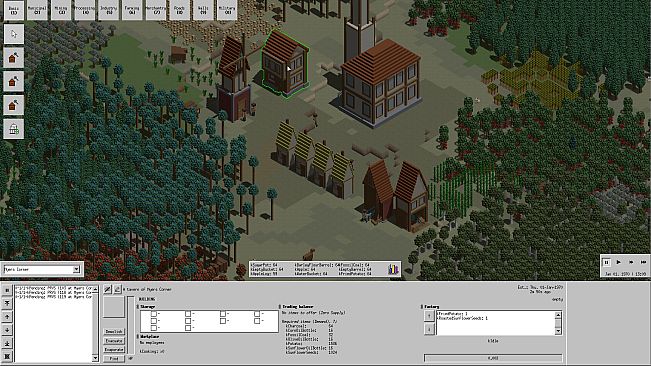Select the Farming build tab
Image resolution: width=651 pixels, height=366 pixels.
coord(132,10)
